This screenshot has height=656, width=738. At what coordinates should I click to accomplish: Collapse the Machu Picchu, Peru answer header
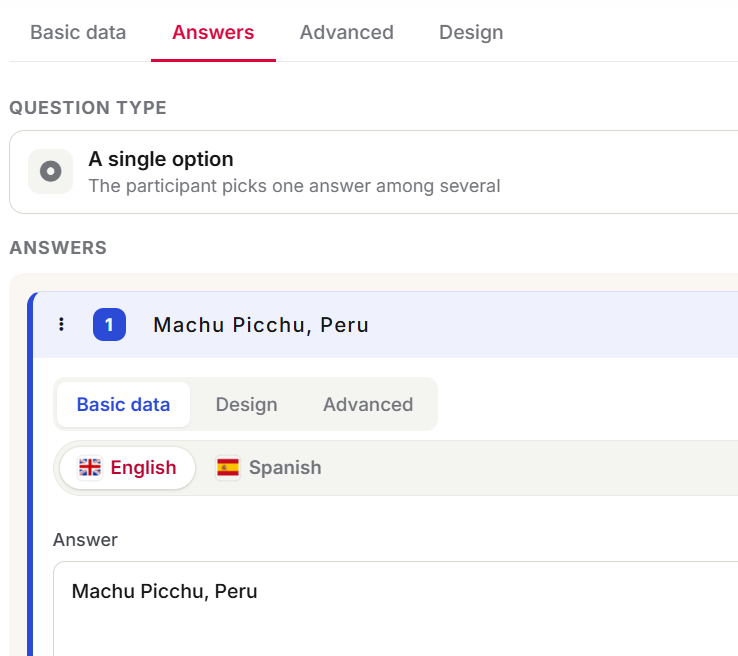tap(386, 325)
